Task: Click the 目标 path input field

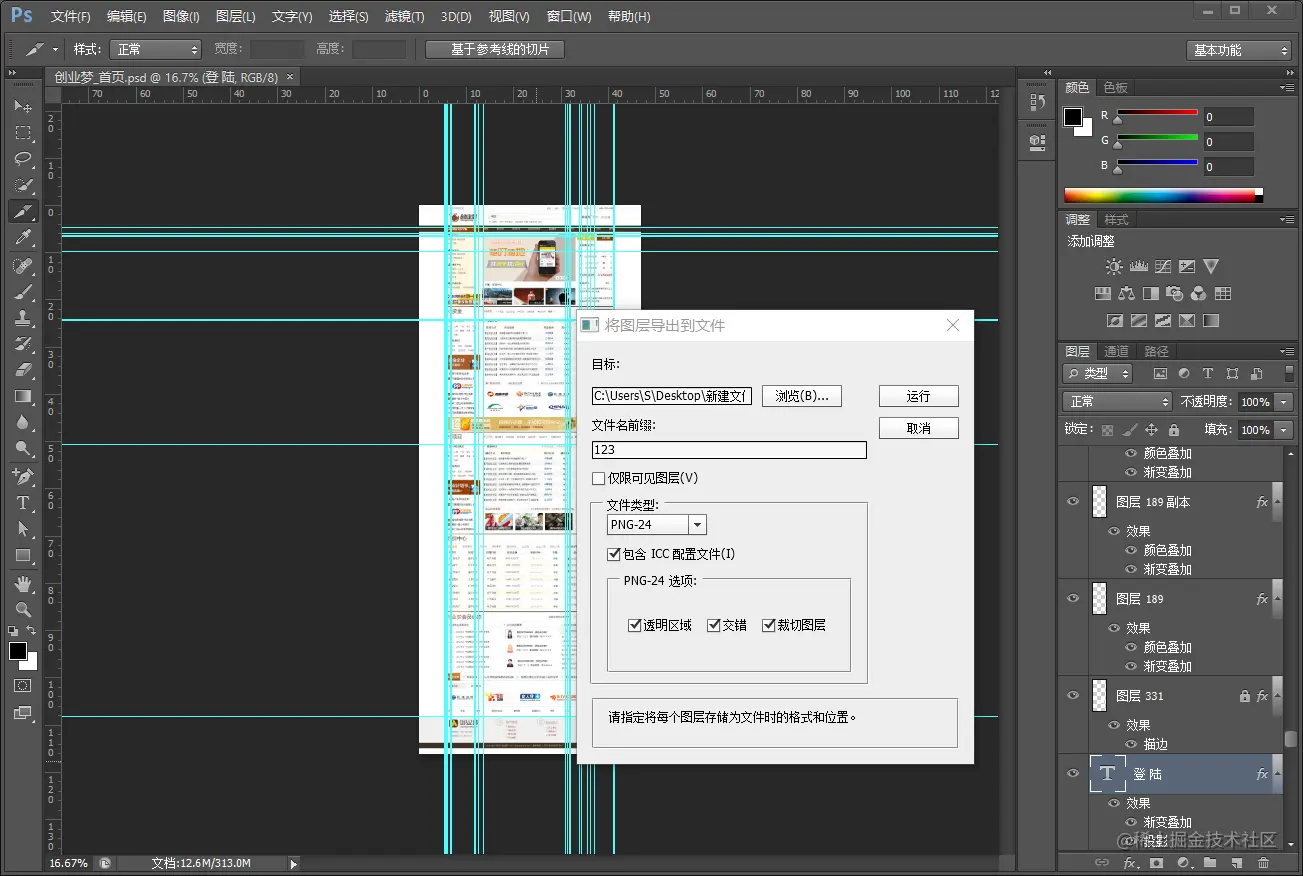Action: (x=672, y=396)
